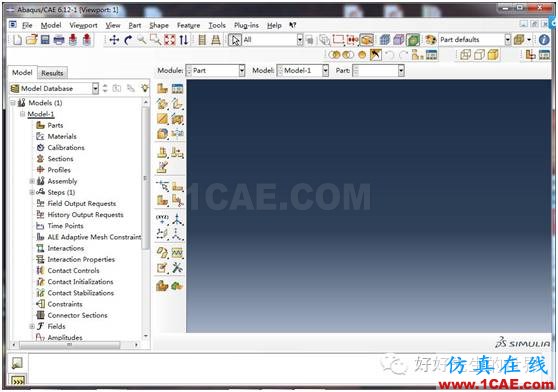
Task: Collapse the Models (1) tree node
Action: [x=13, y=103]
